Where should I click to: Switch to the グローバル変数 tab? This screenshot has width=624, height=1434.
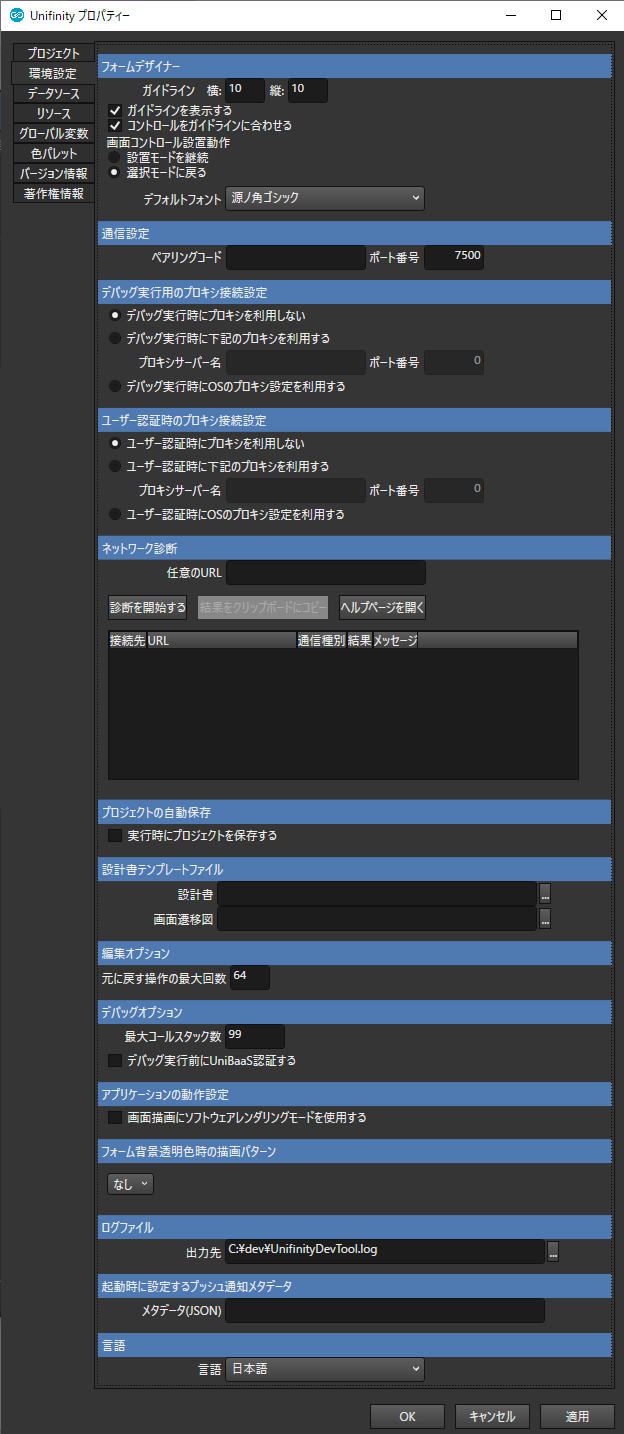[x=53, y=133]
